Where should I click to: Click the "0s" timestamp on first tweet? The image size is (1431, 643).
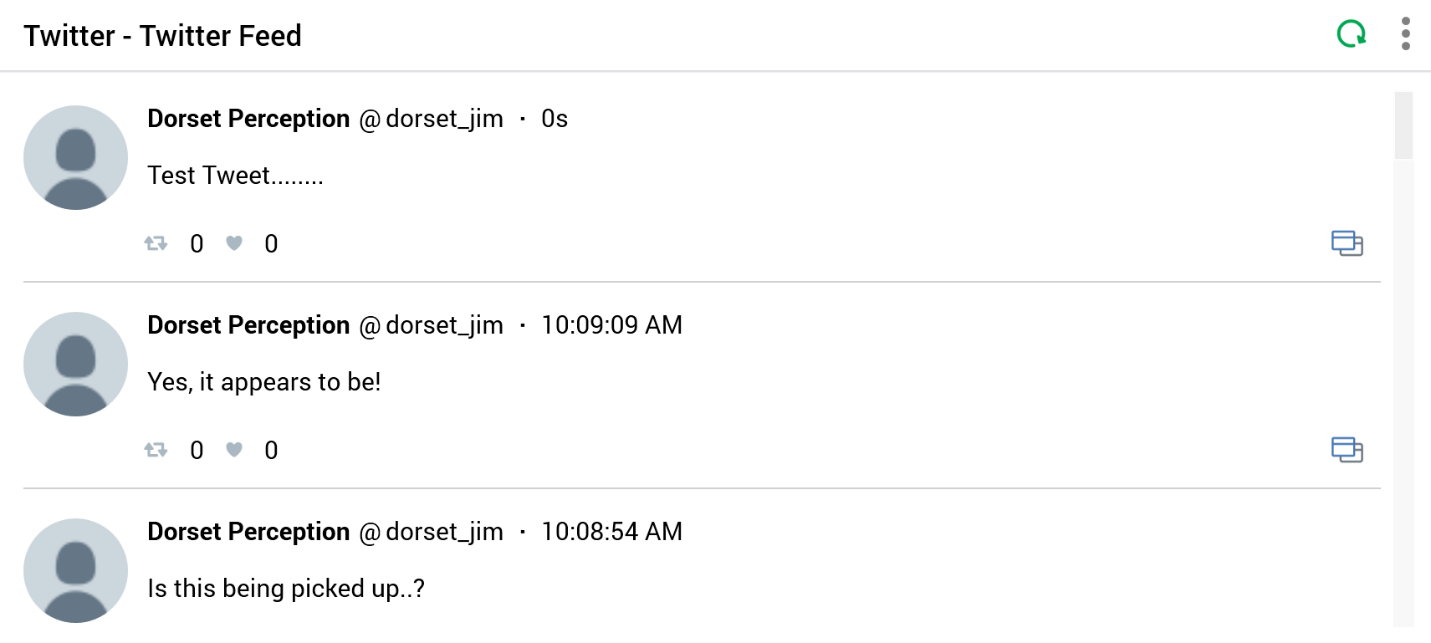pyautogui.click(x=554, y=119)
